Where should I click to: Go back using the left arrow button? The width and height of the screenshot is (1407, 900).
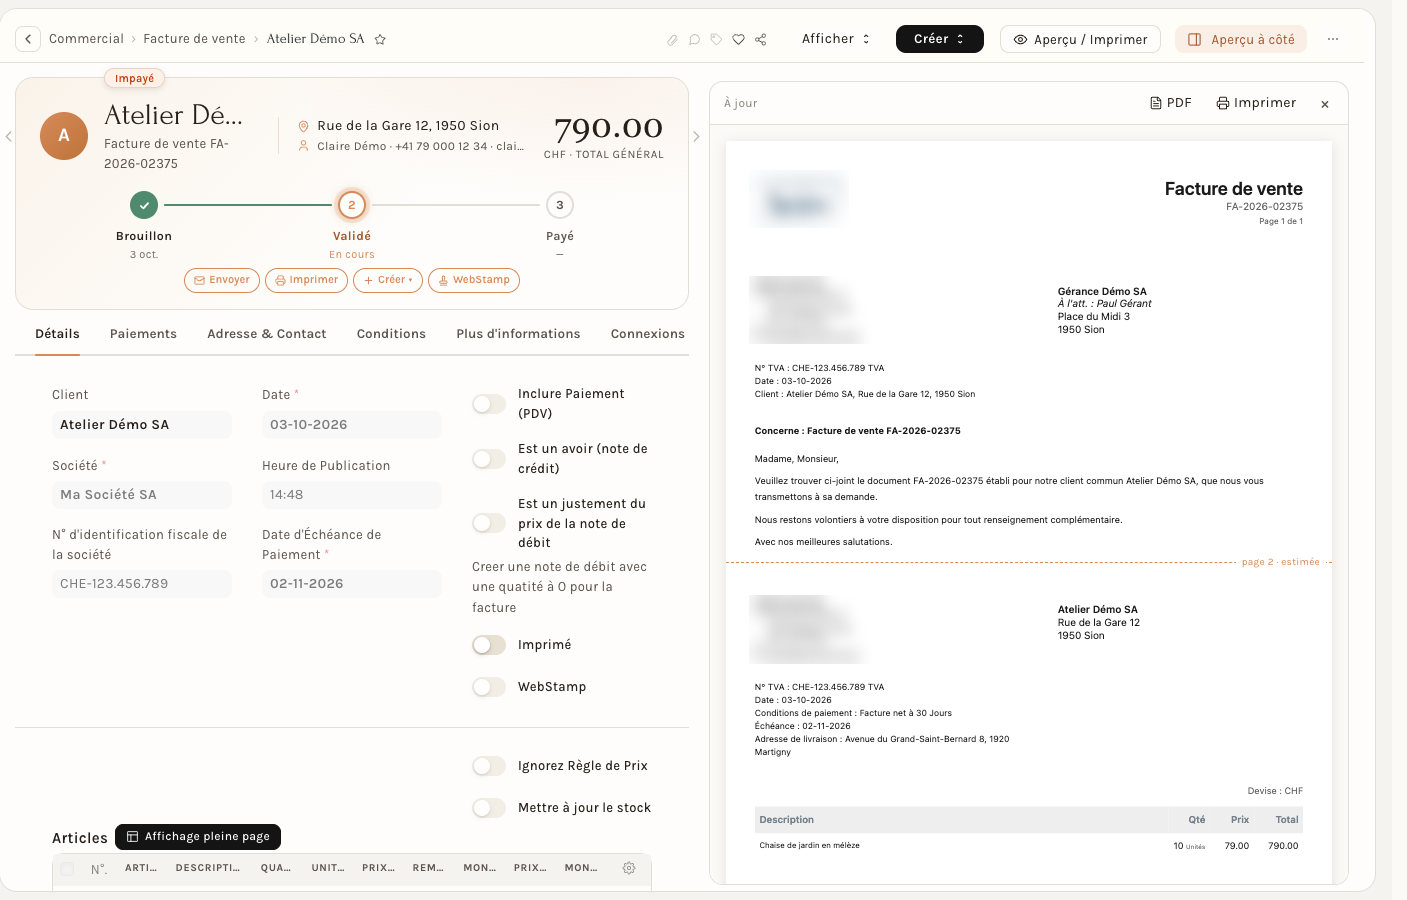click(28, 39)
